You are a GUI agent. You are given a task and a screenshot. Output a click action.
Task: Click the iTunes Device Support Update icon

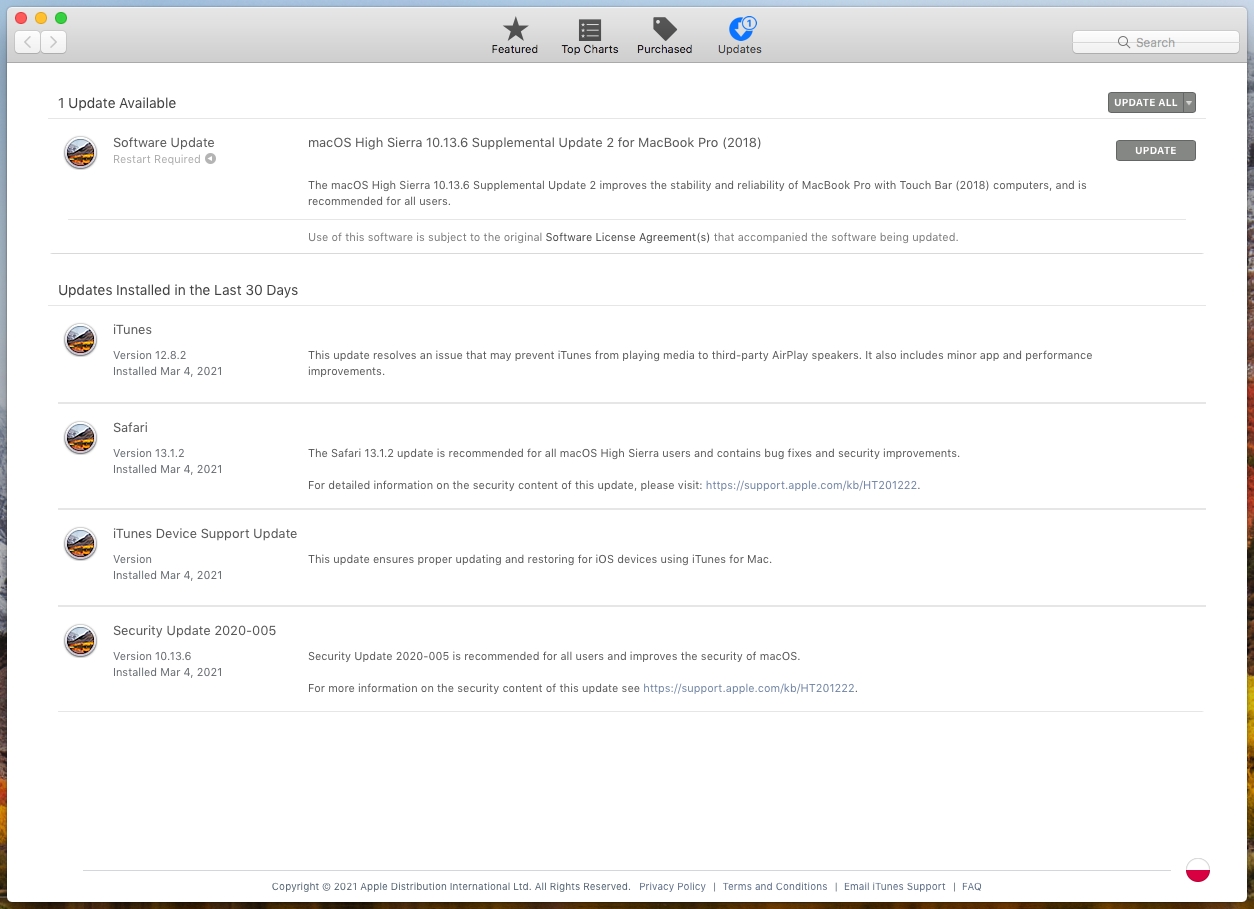click(x=81, y=544)
